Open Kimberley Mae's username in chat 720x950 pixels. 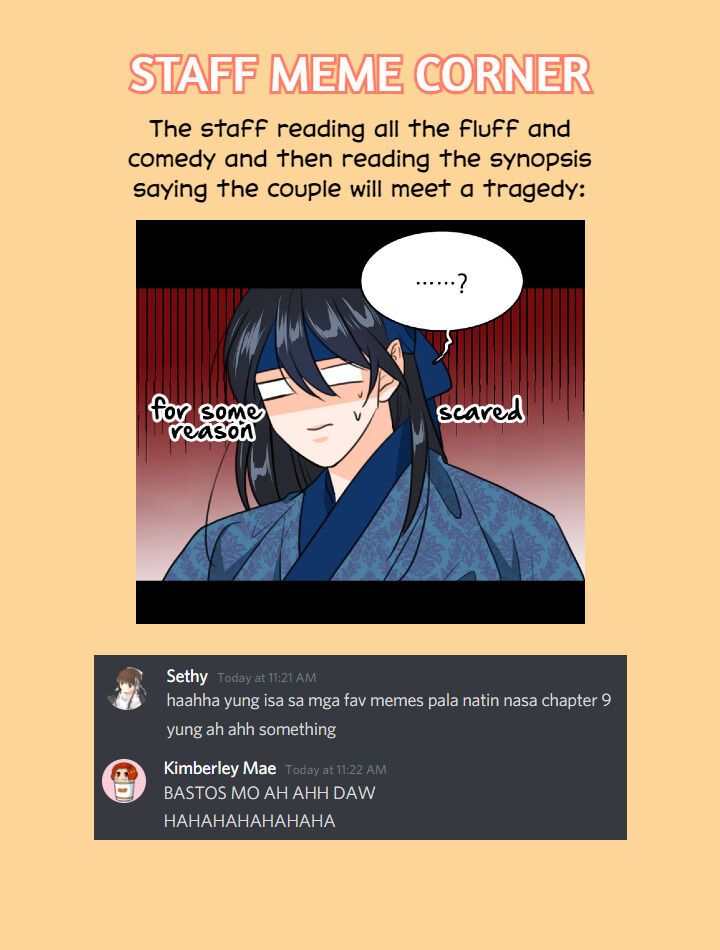point(220,768)
